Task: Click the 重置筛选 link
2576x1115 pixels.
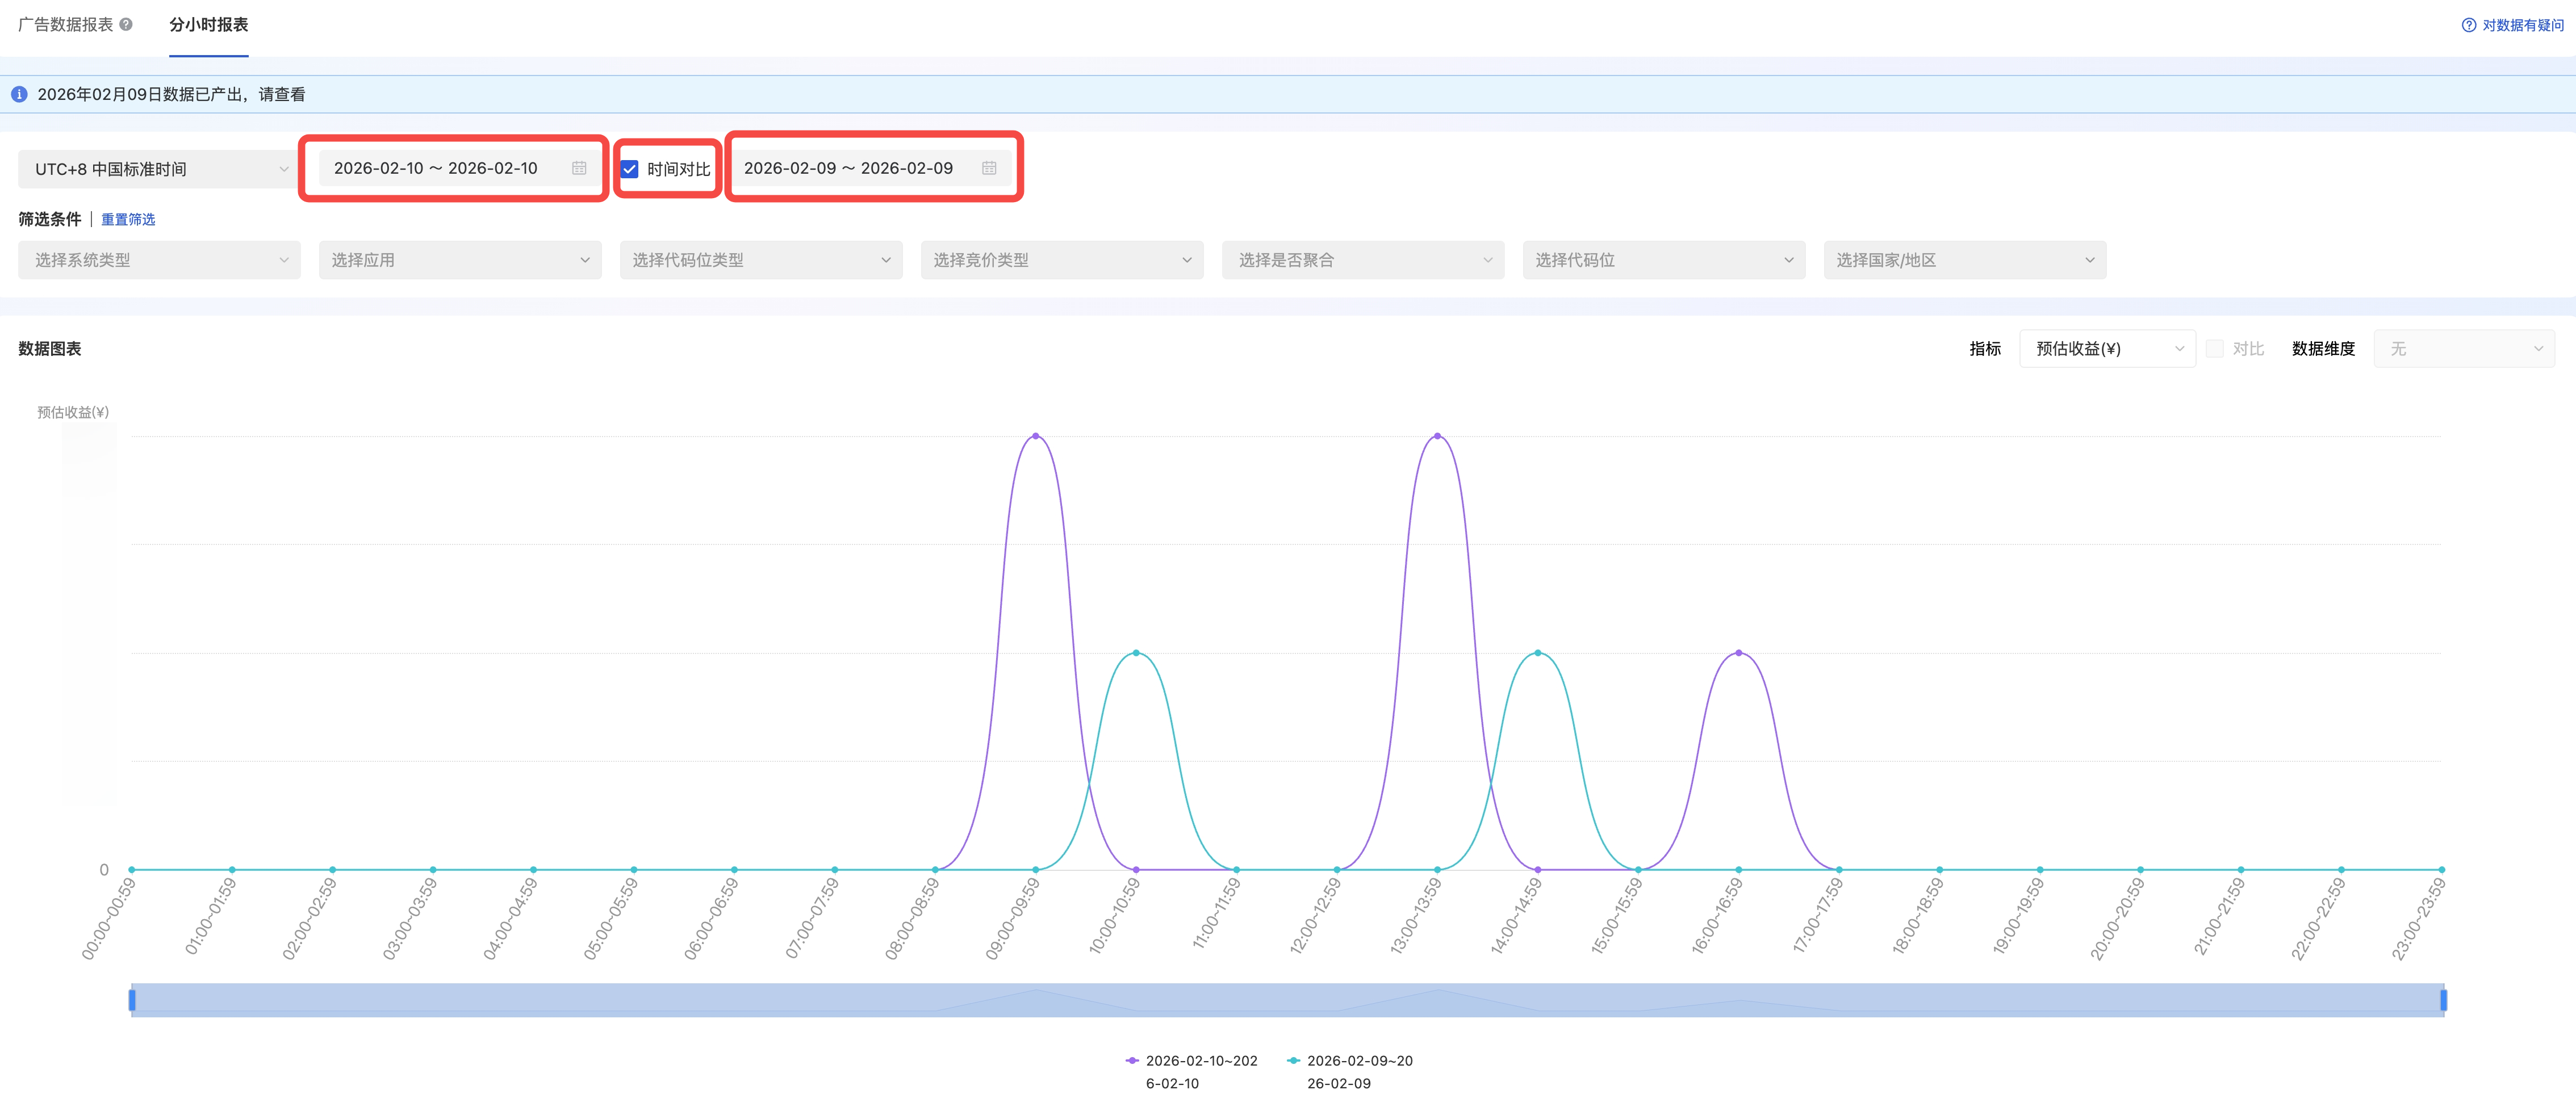Action: [x=128, y=219]
